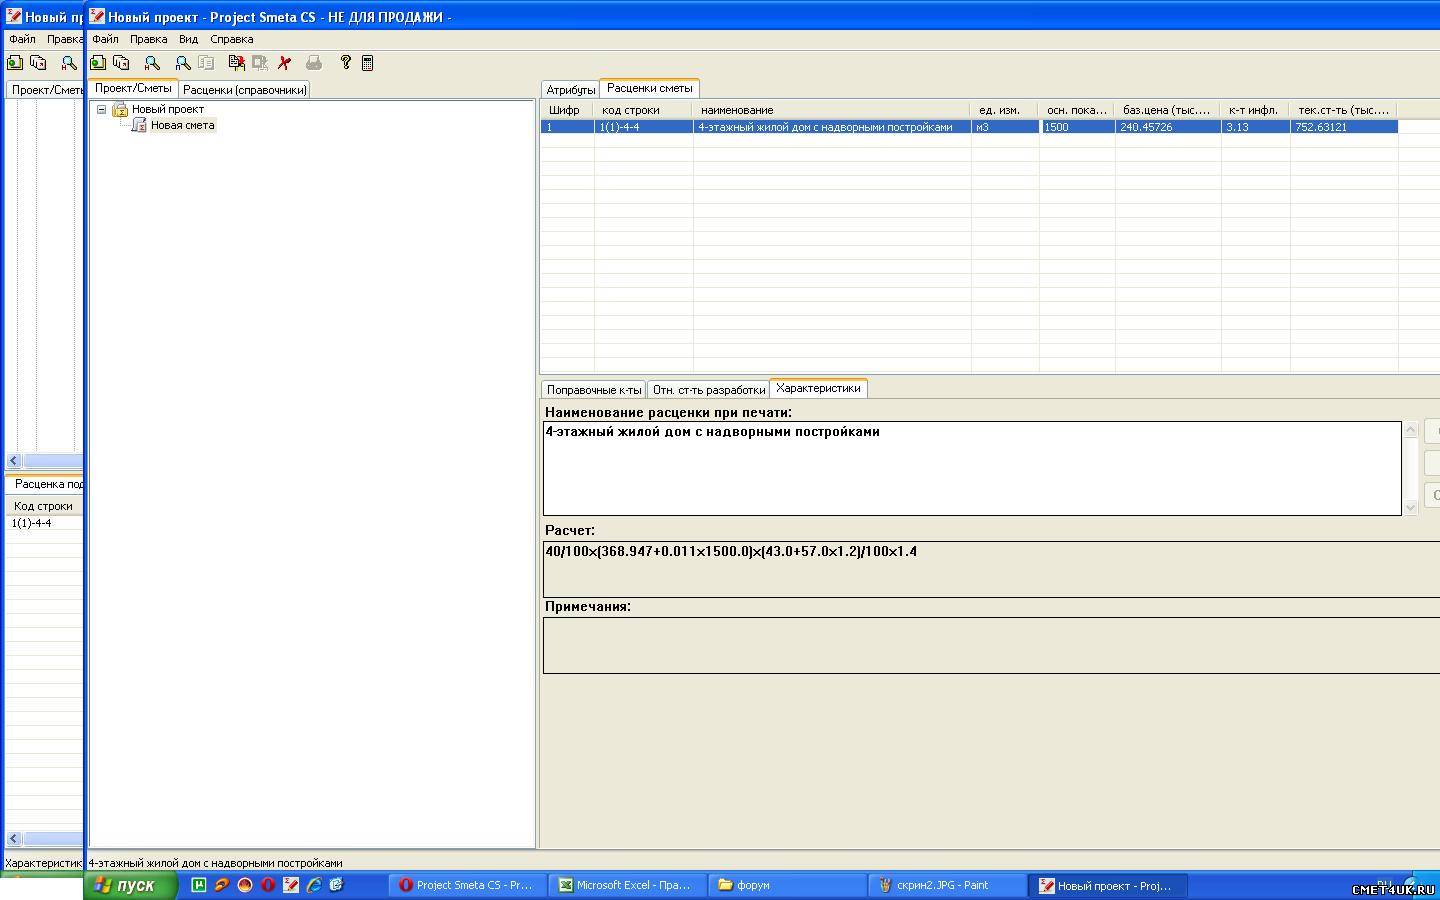Select the Новый проект tree item
Viewport: 1440px width, 900px height.
pos(168,109)
